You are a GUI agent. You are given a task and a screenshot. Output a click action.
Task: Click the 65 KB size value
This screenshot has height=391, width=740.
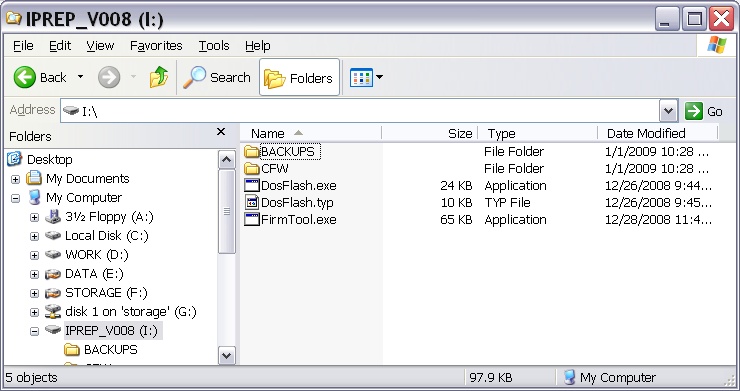click(456, 220)
